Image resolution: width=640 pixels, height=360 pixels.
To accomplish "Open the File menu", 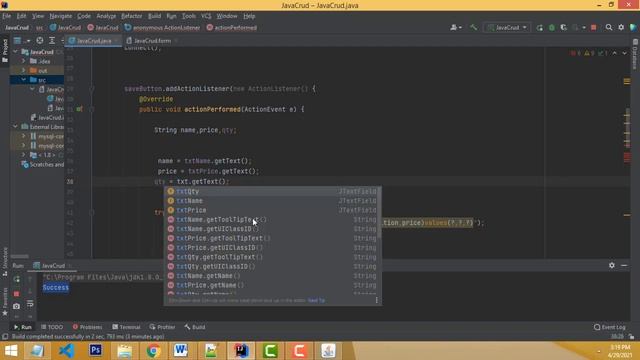I will pos(7,16).
